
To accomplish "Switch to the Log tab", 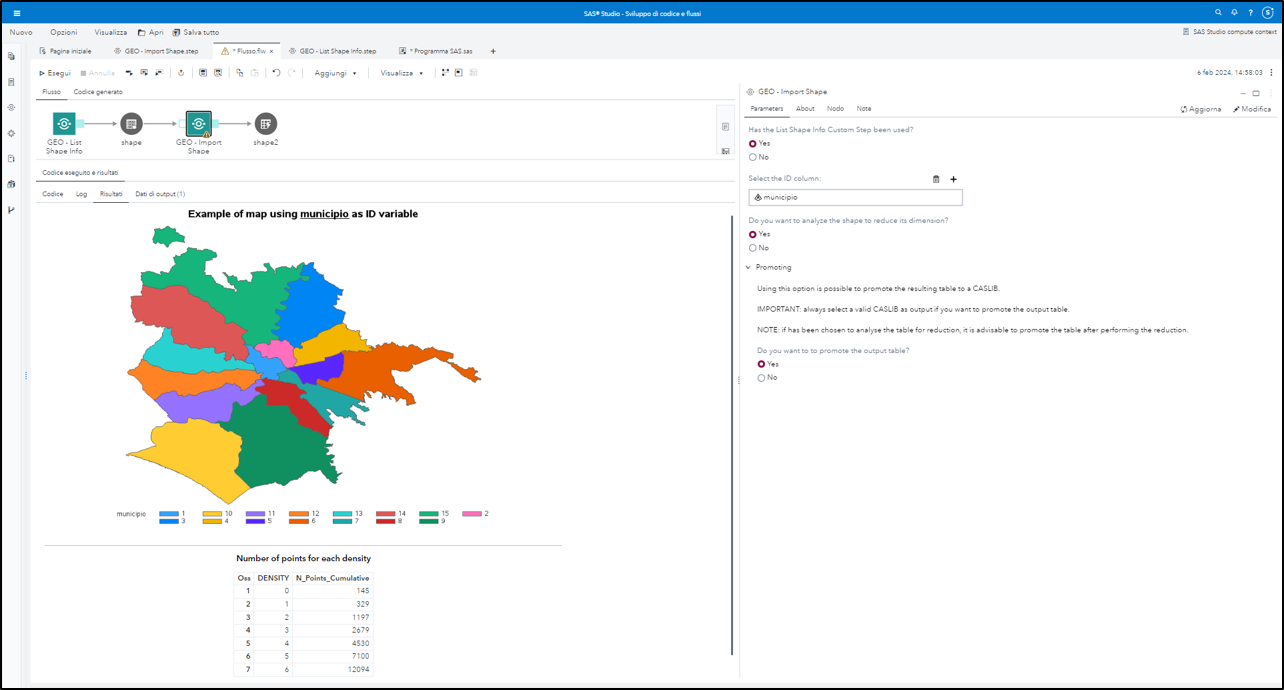I will tap(82, 194).
